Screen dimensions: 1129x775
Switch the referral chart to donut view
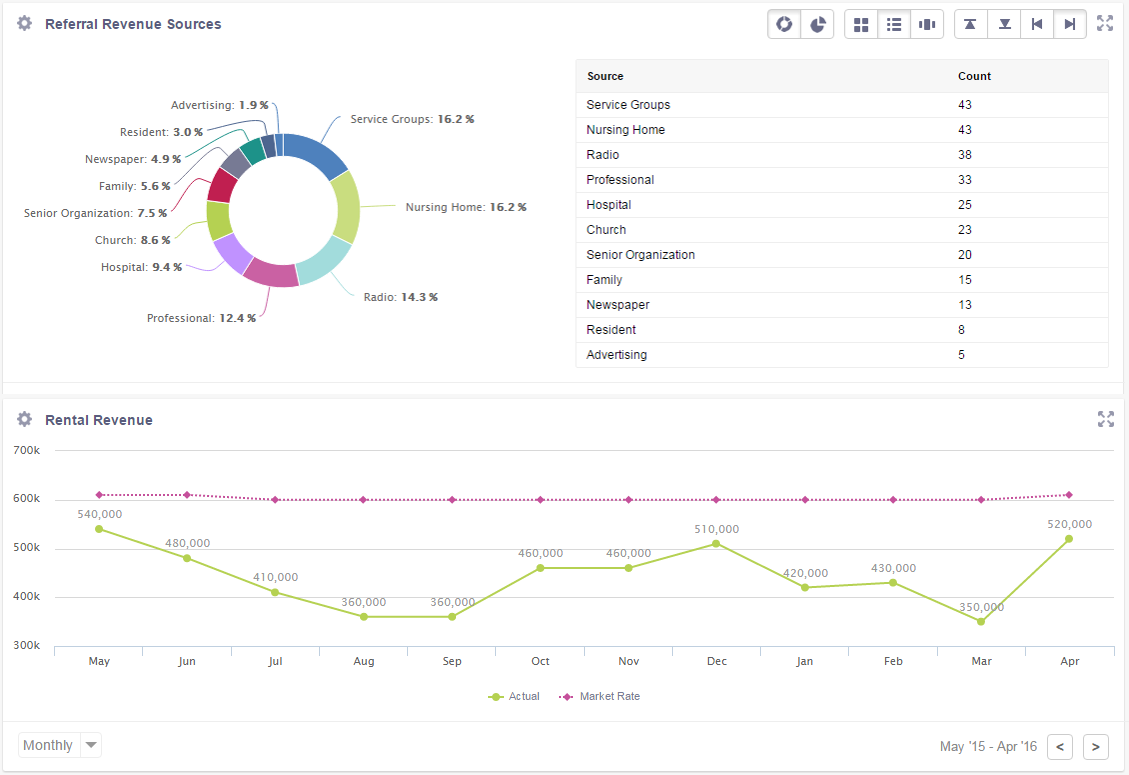(784, 23)
